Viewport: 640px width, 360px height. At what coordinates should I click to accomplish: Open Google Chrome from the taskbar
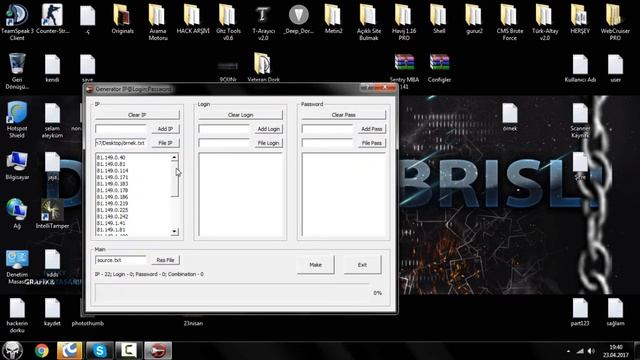pyautogui.click(x=42, y=350)
